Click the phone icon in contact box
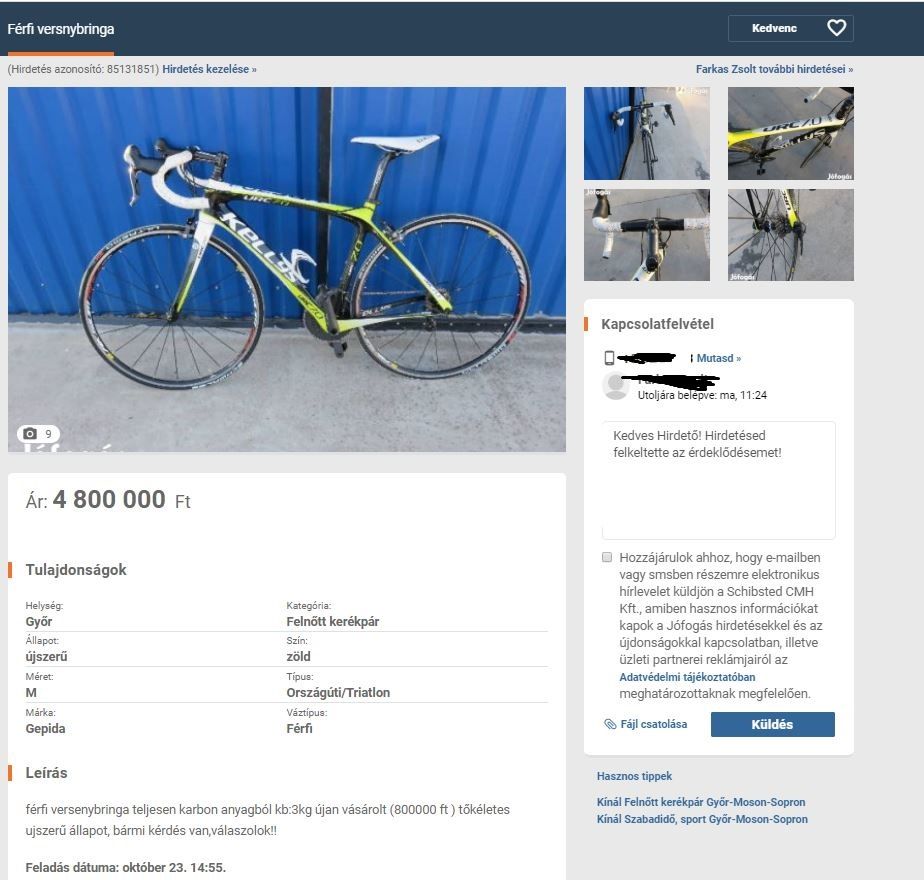Image resolution: width=924 pixels, height=880 pixels. pyautogui.click(x=609, y=358)
